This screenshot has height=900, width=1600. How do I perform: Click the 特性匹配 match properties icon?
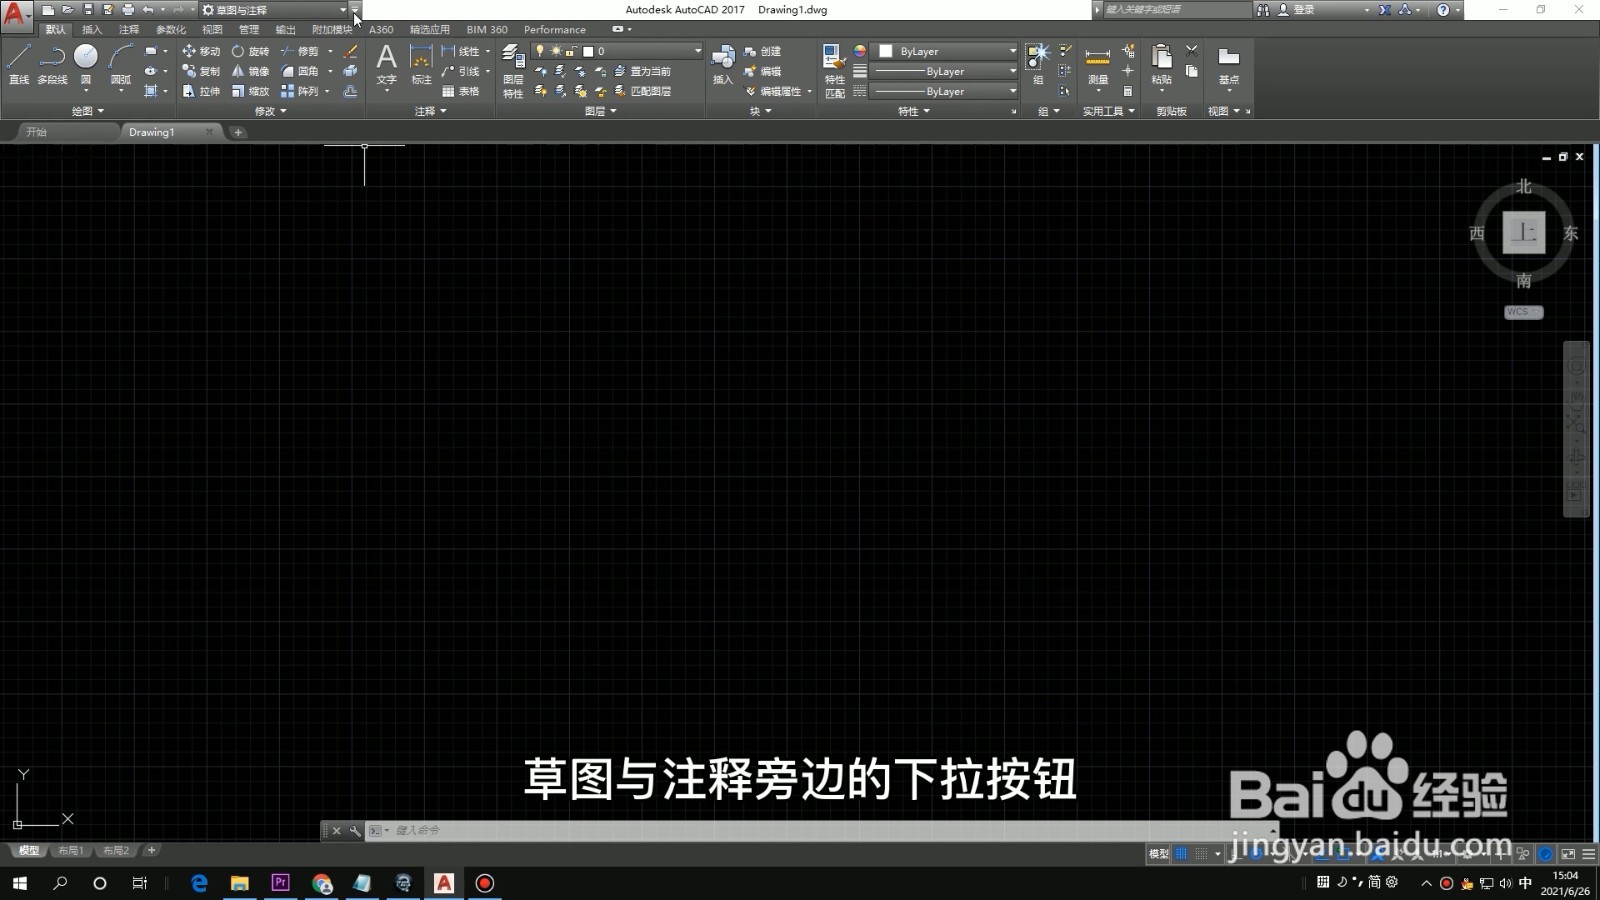point(835,70)
